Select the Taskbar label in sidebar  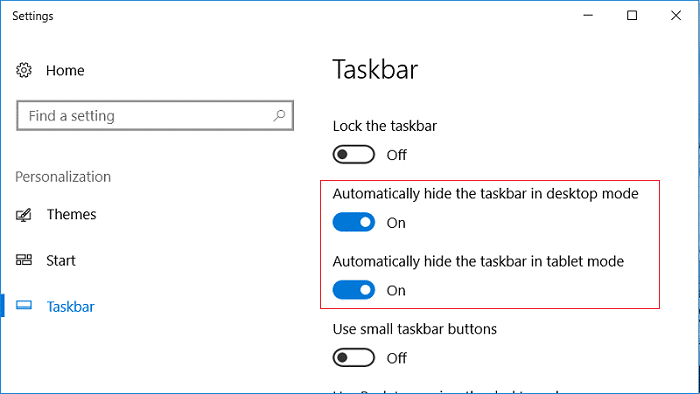click(71, 307)
